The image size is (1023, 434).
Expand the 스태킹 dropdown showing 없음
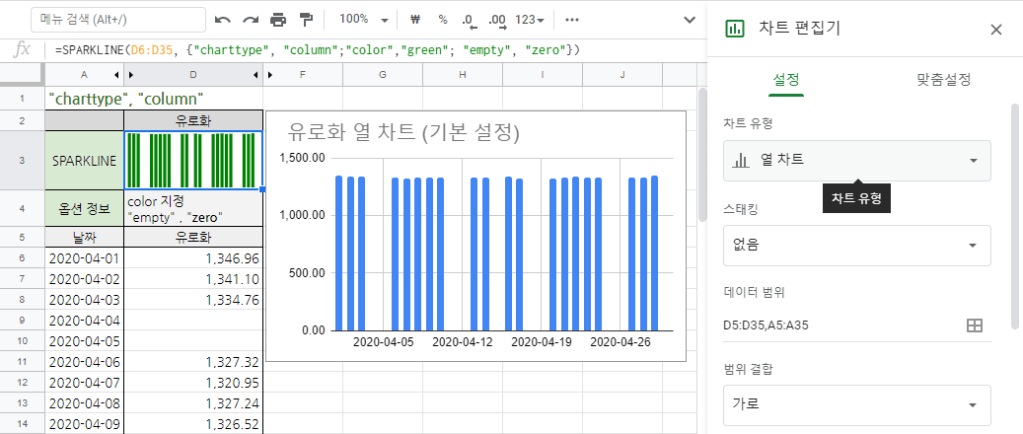857,245
